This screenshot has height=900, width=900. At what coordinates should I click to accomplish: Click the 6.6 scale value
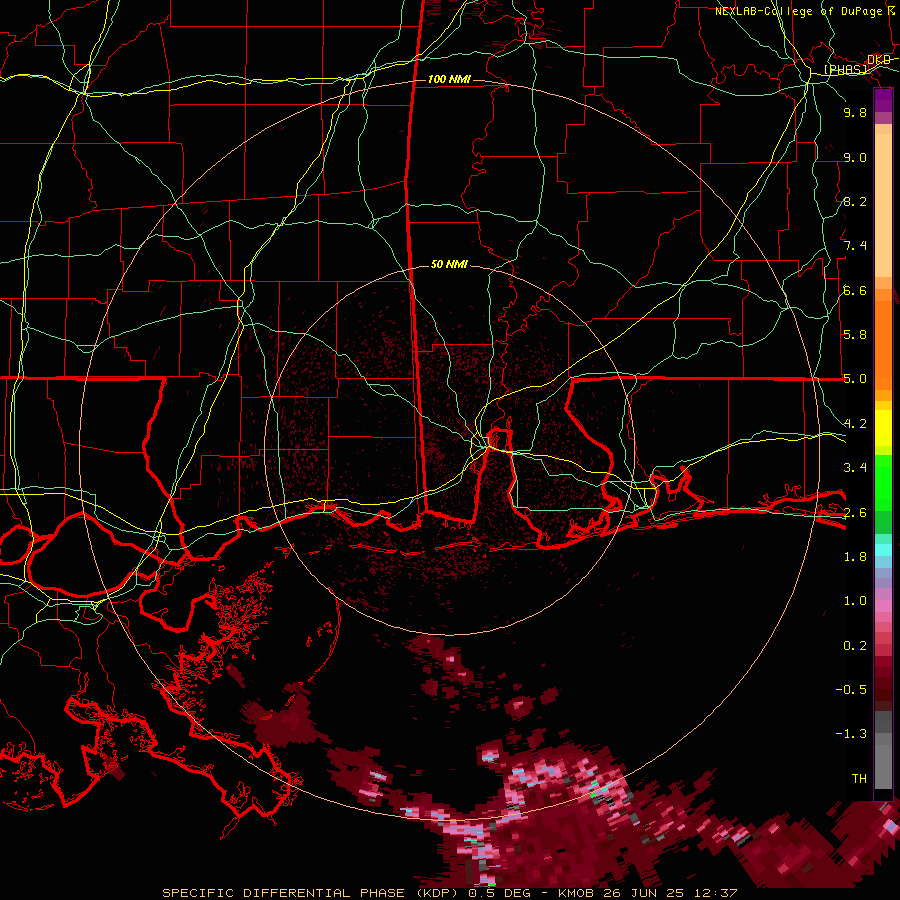coord(855,290)
